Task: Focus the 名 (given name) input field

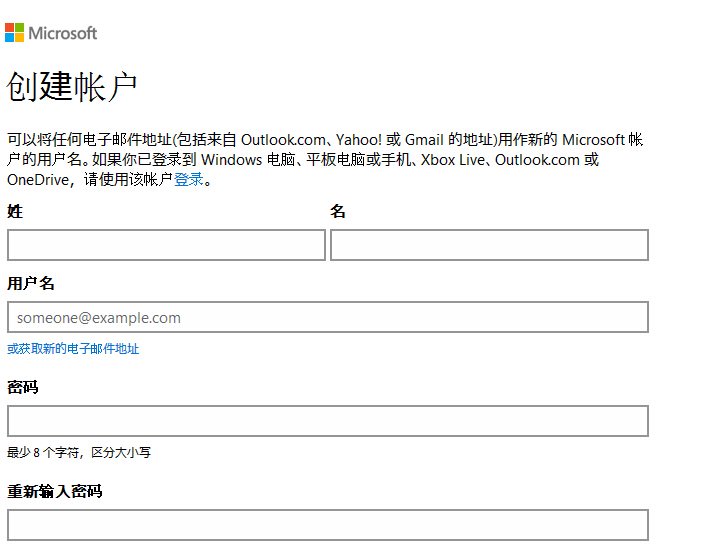Action: coord(489,245)
